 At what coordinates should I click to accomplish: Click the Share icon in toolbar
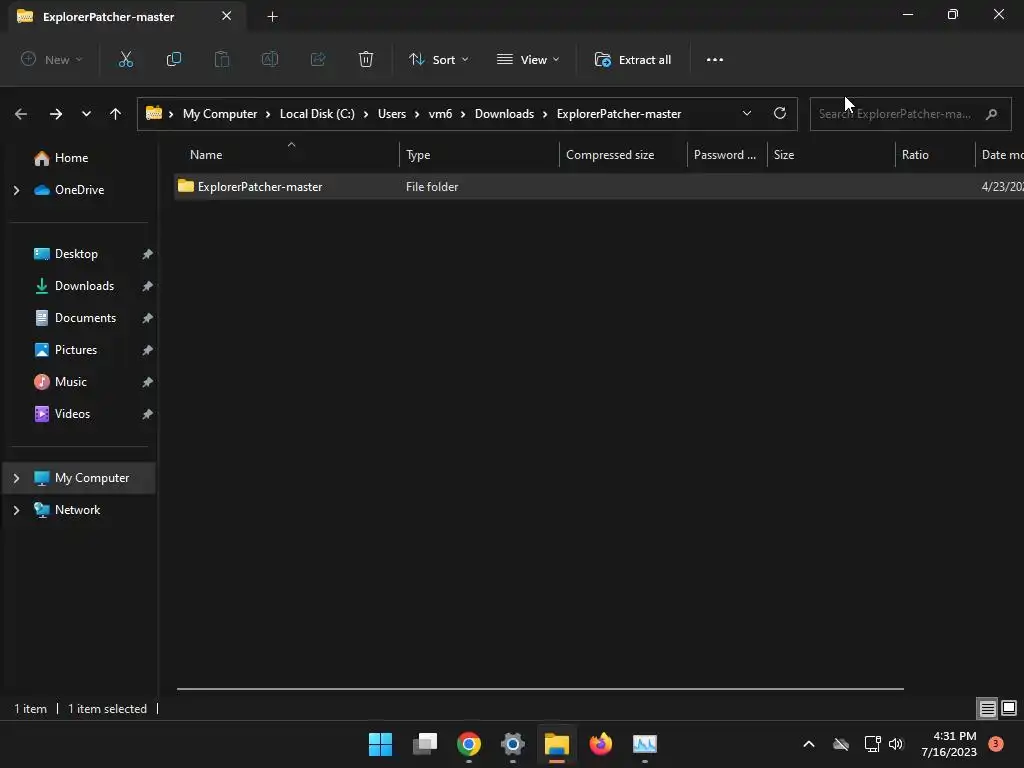click(318, 59)
